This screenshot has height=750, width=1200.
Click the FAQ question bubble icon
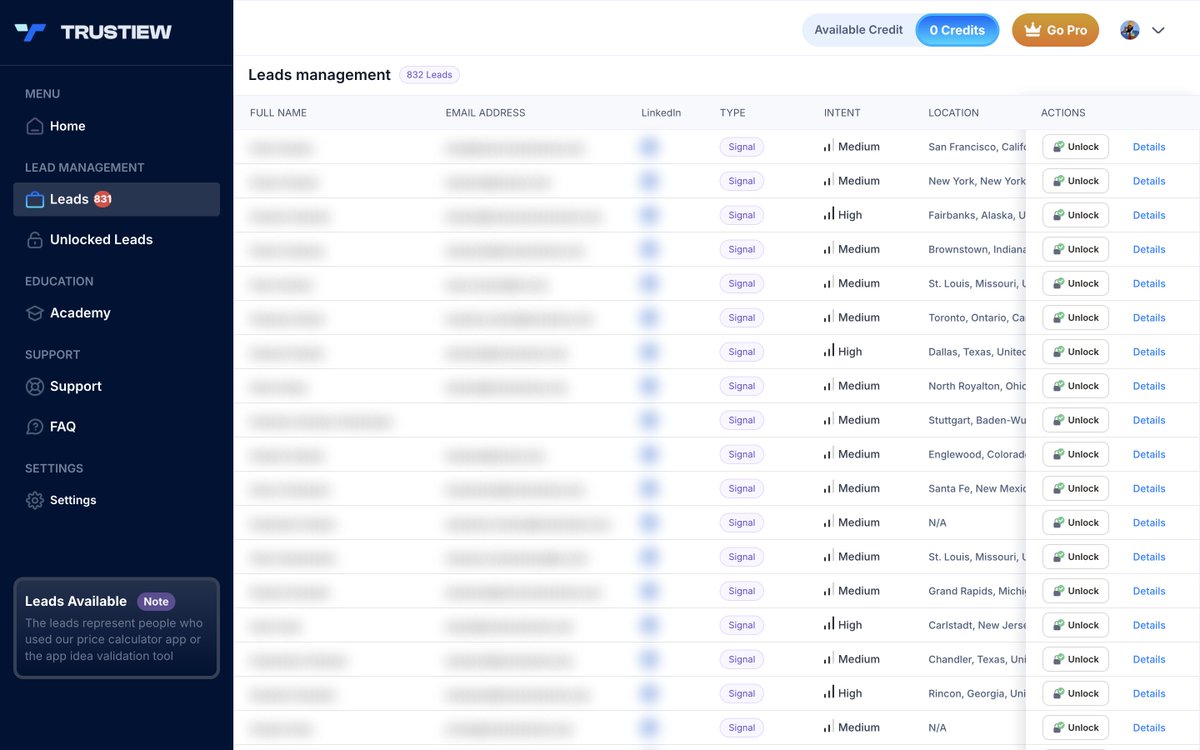35,427
